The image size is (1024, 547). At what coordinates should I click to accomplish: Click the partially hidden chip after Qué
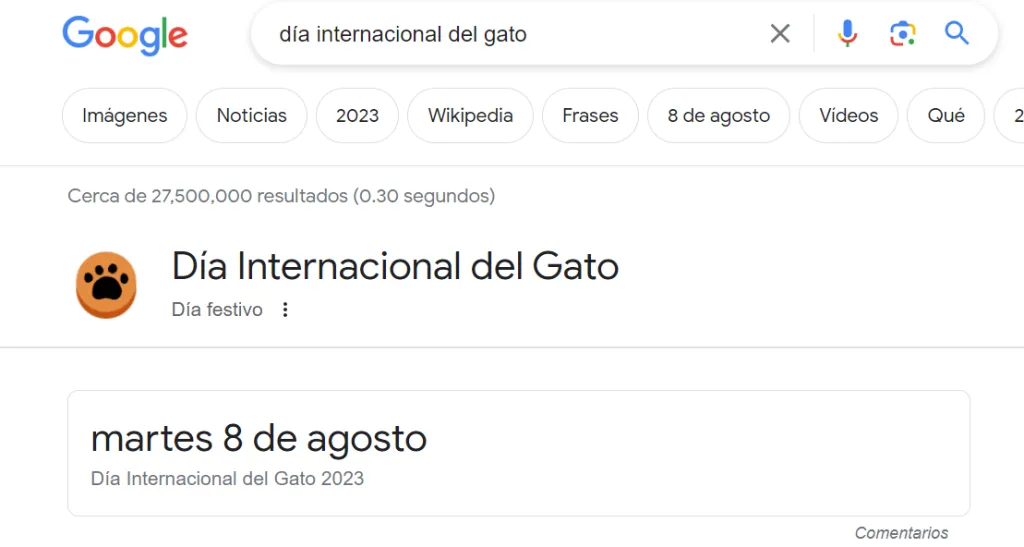pos(1012,116)
